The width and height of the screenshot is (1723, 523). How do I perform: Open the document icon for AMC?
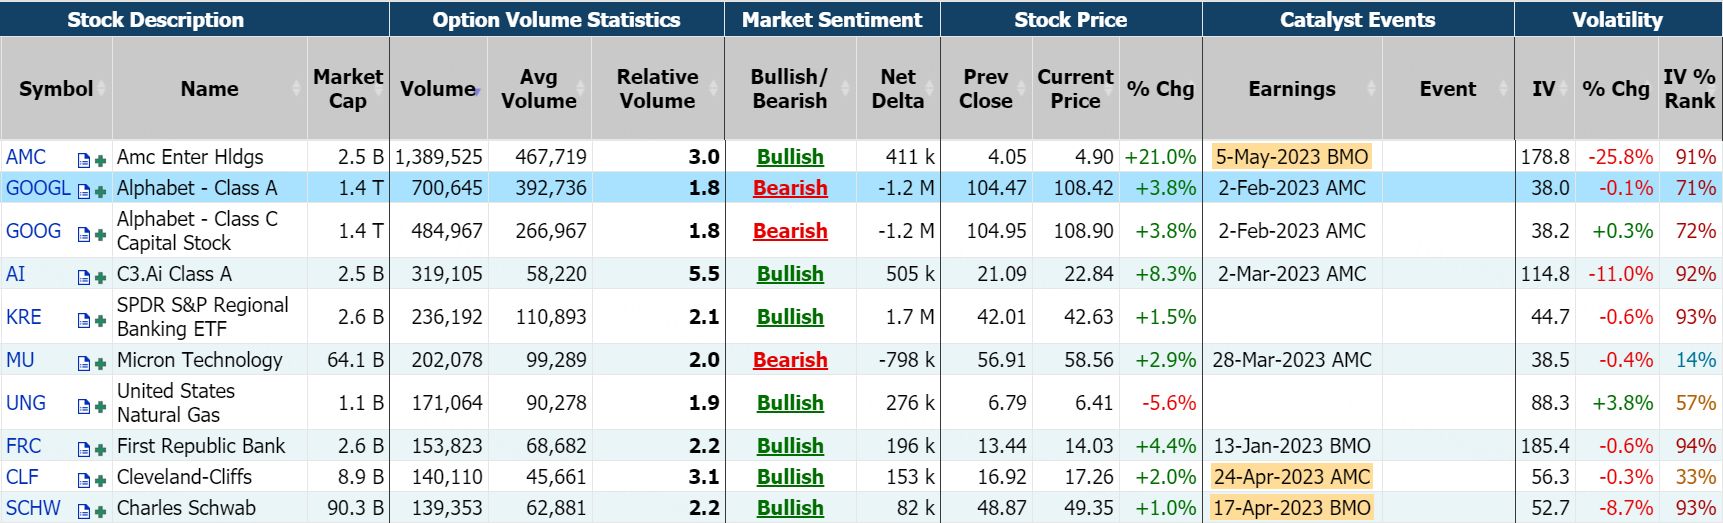pos(84,160)
